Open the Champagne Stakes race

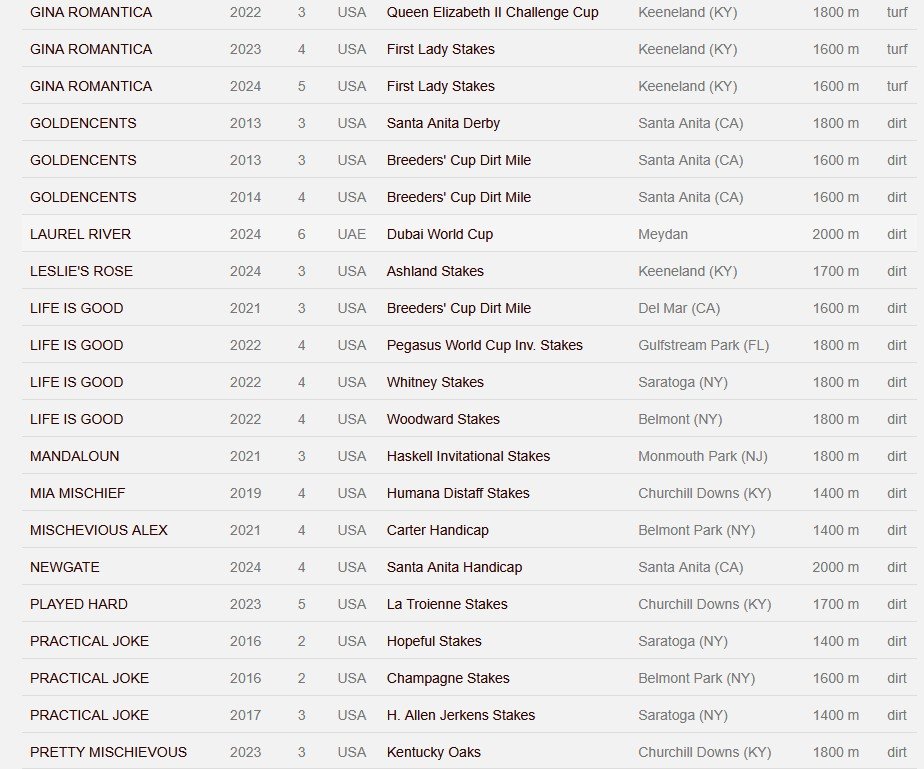point(448,679)
